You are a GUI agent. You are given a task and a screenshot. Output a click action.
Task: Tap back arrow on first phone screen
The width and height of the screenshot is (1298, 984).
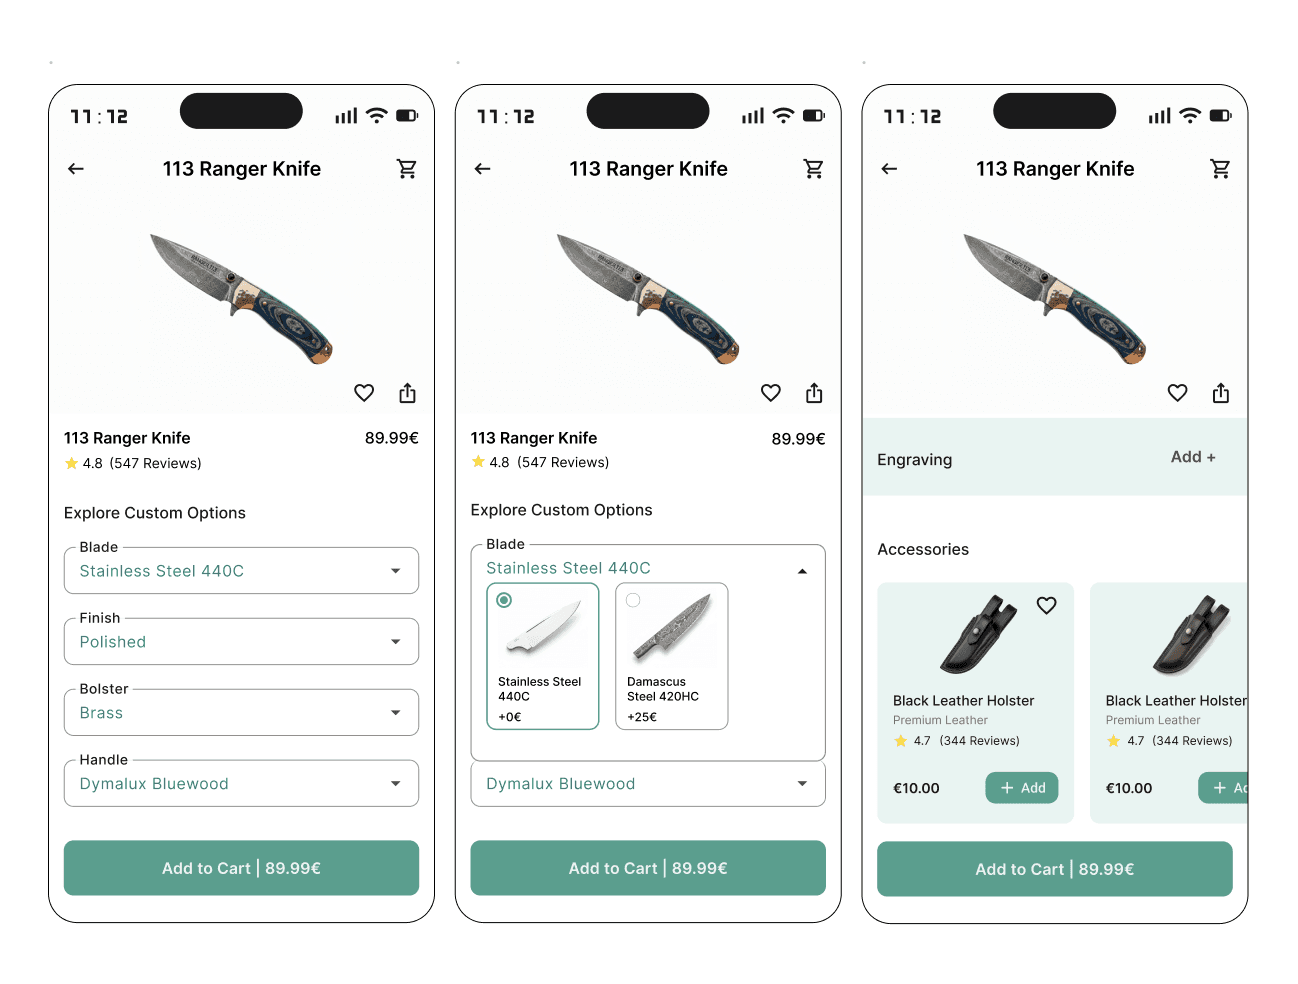[76, 169]
